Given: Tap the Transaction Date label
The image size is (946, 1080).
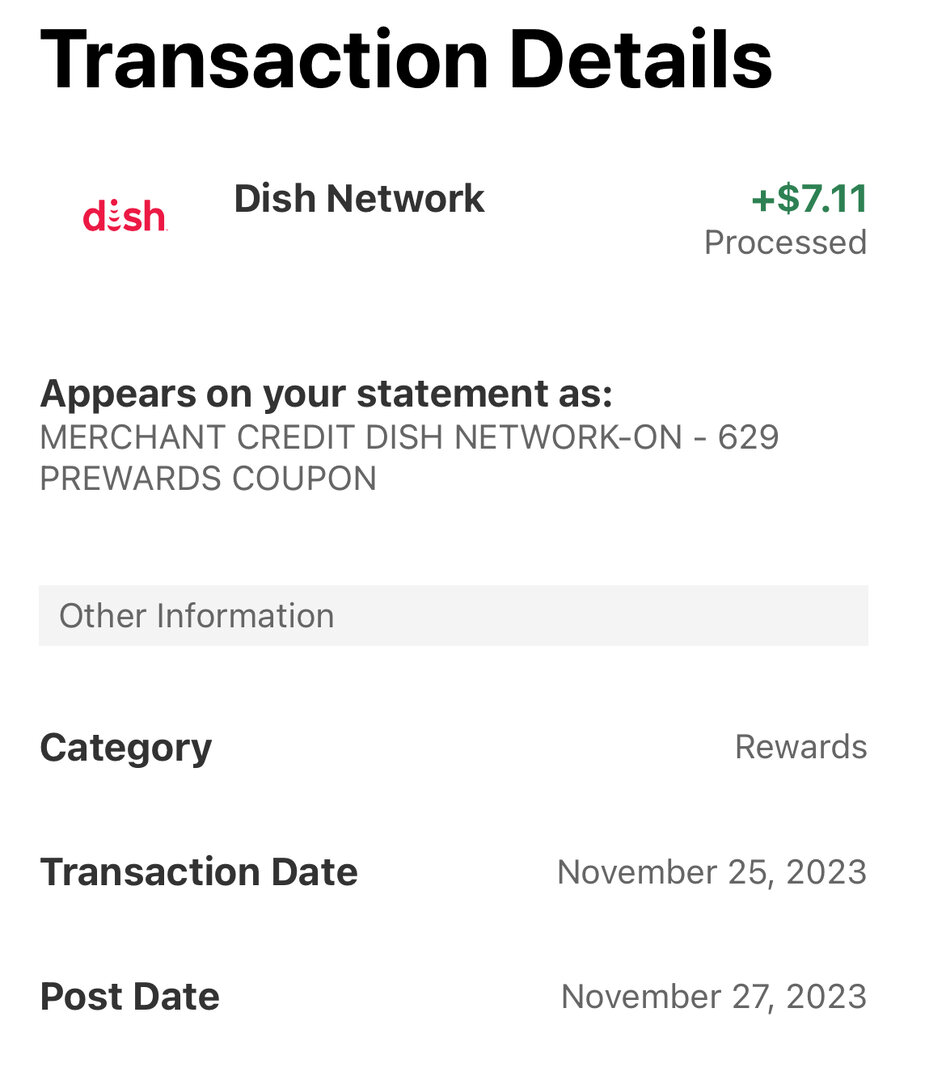Looking at the screenshot, I should [199, 872].
